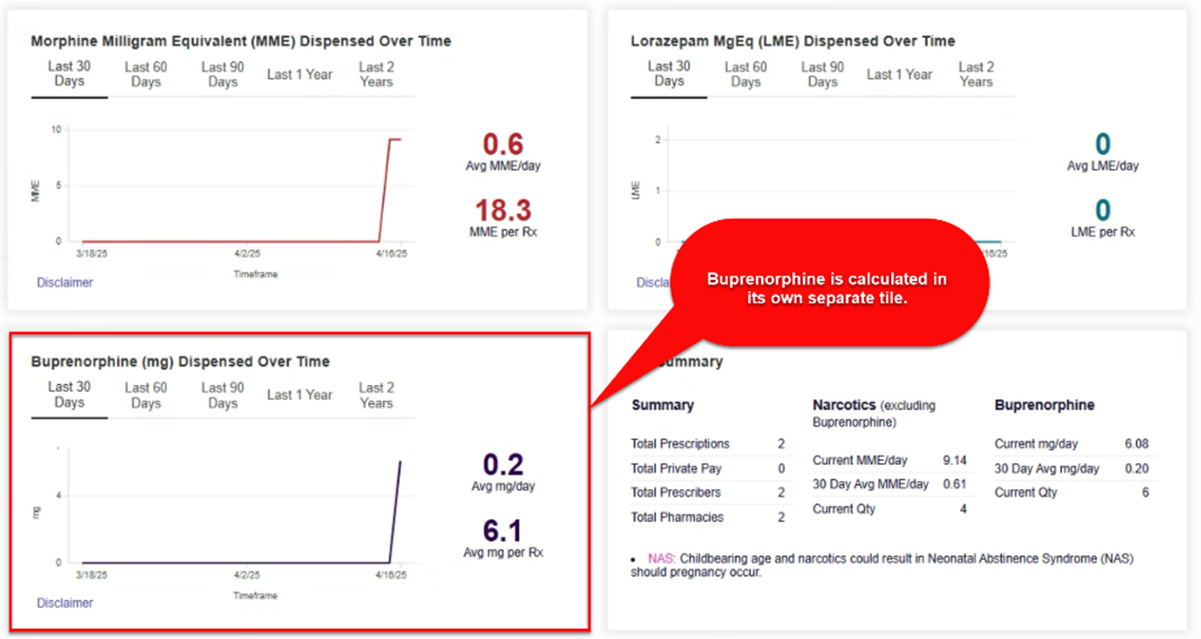Select Last 60 Days tab in Buprenorphine tile
The width and height of the screenshot is (1201, 639).
point(146,395)
